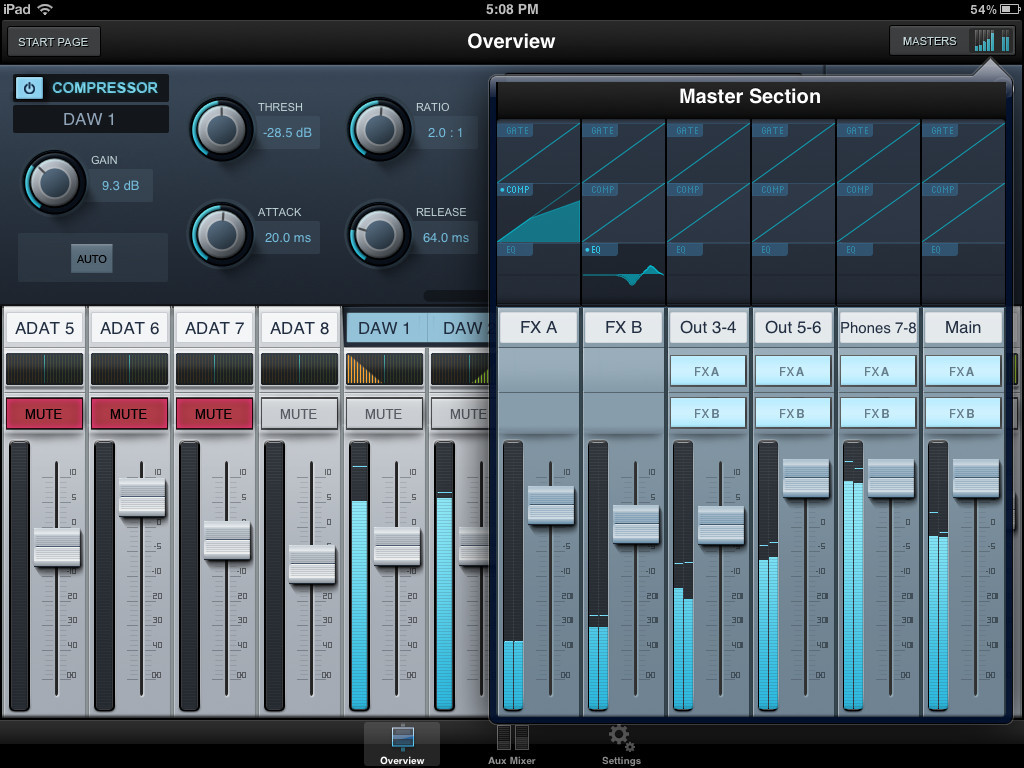Click the RATIO knob
1024x768 pixels.
coord(379,129)
